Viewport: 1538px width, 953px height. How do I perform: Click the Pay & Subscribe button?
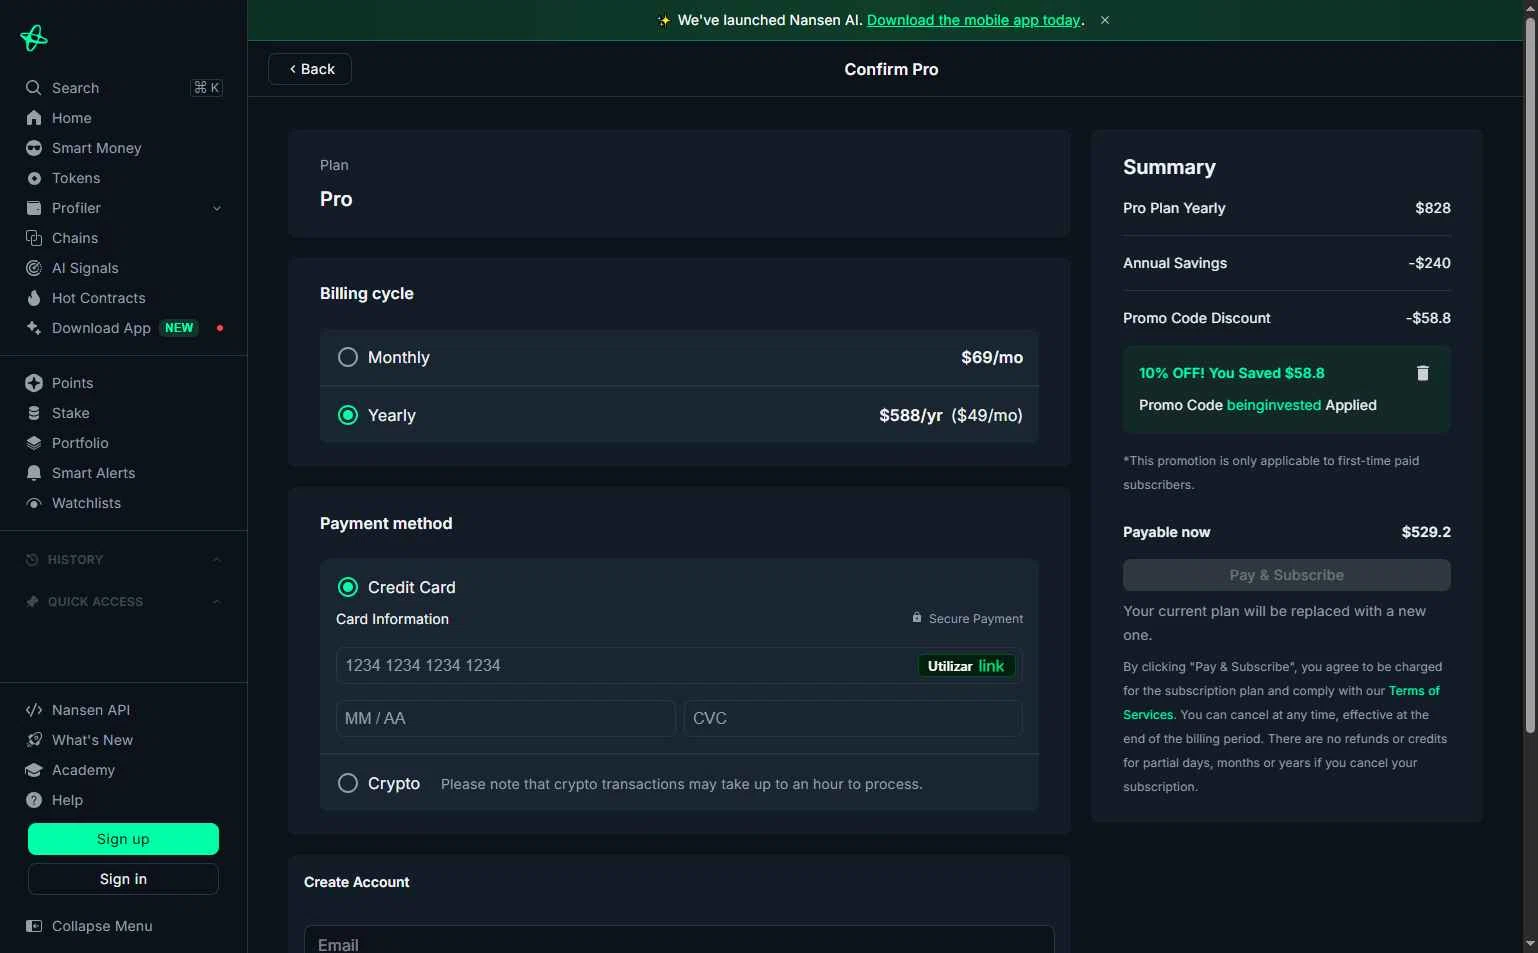click(x=1286, y=575)
